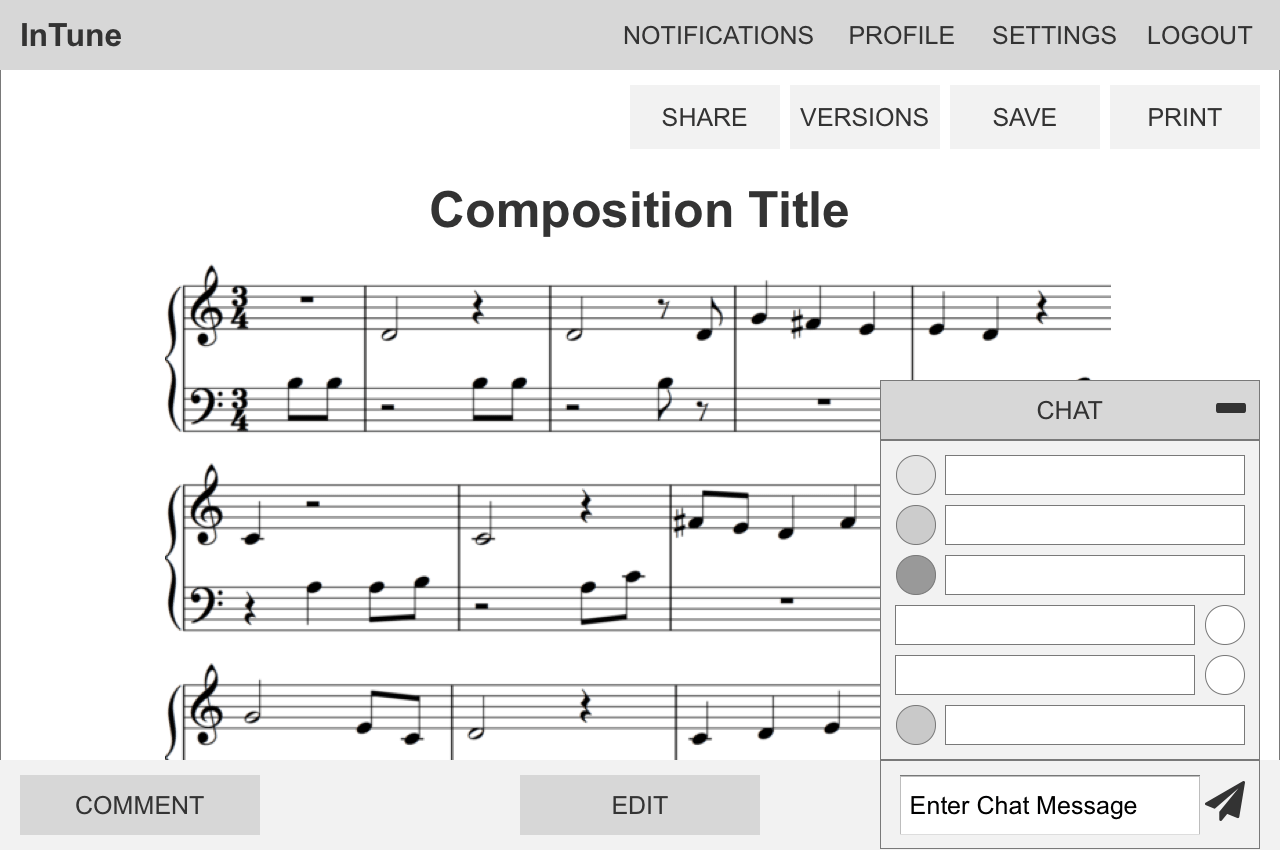Click the Composition Title heading

[639, 211]
